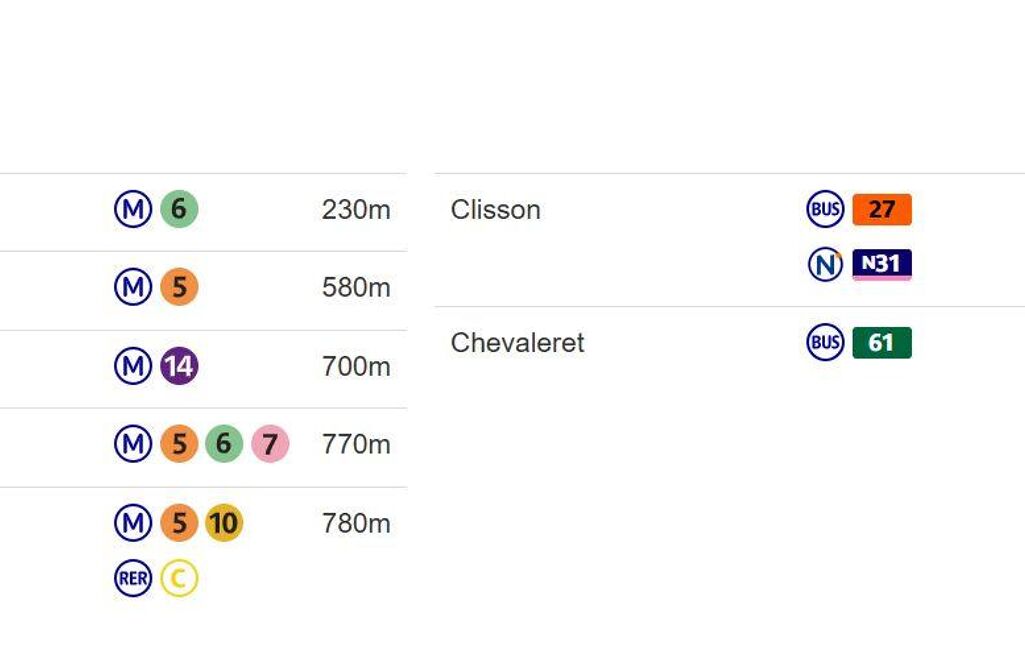Click the orange line 5 badge beside 580m

click(x=179, y=288)
